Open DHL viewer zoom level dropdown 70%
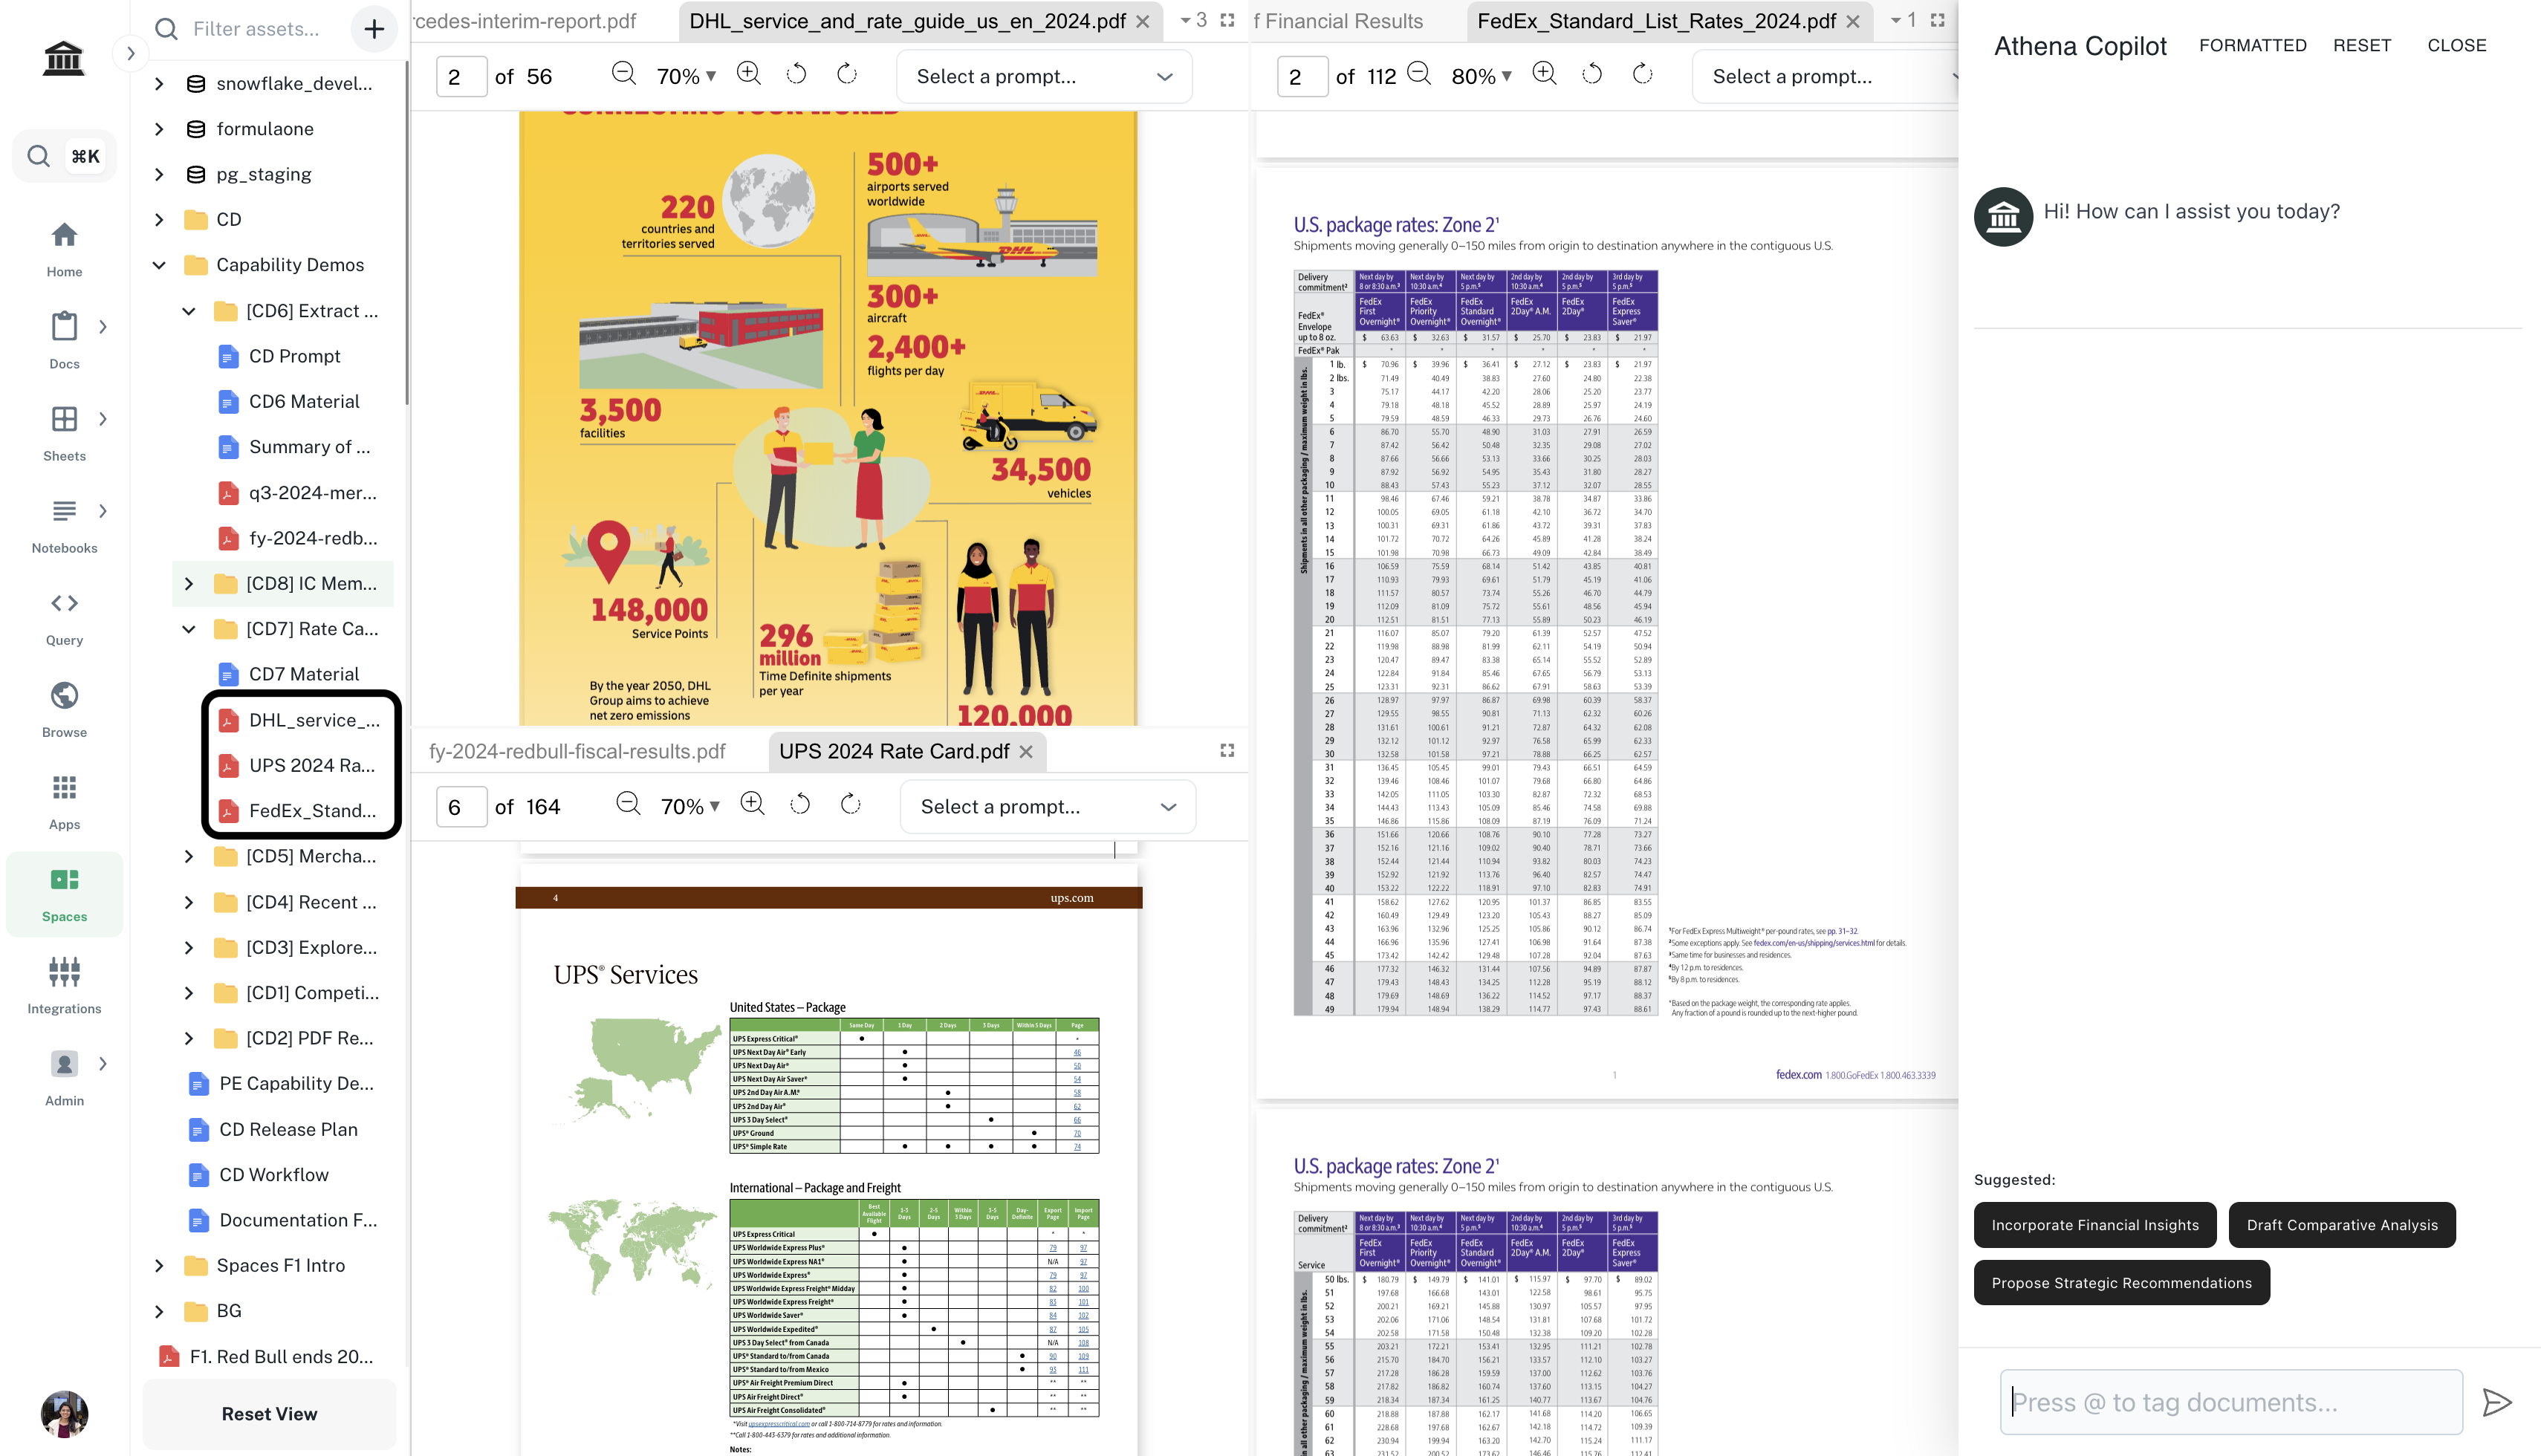The image size is (2541, 1456). pos(686,76)
